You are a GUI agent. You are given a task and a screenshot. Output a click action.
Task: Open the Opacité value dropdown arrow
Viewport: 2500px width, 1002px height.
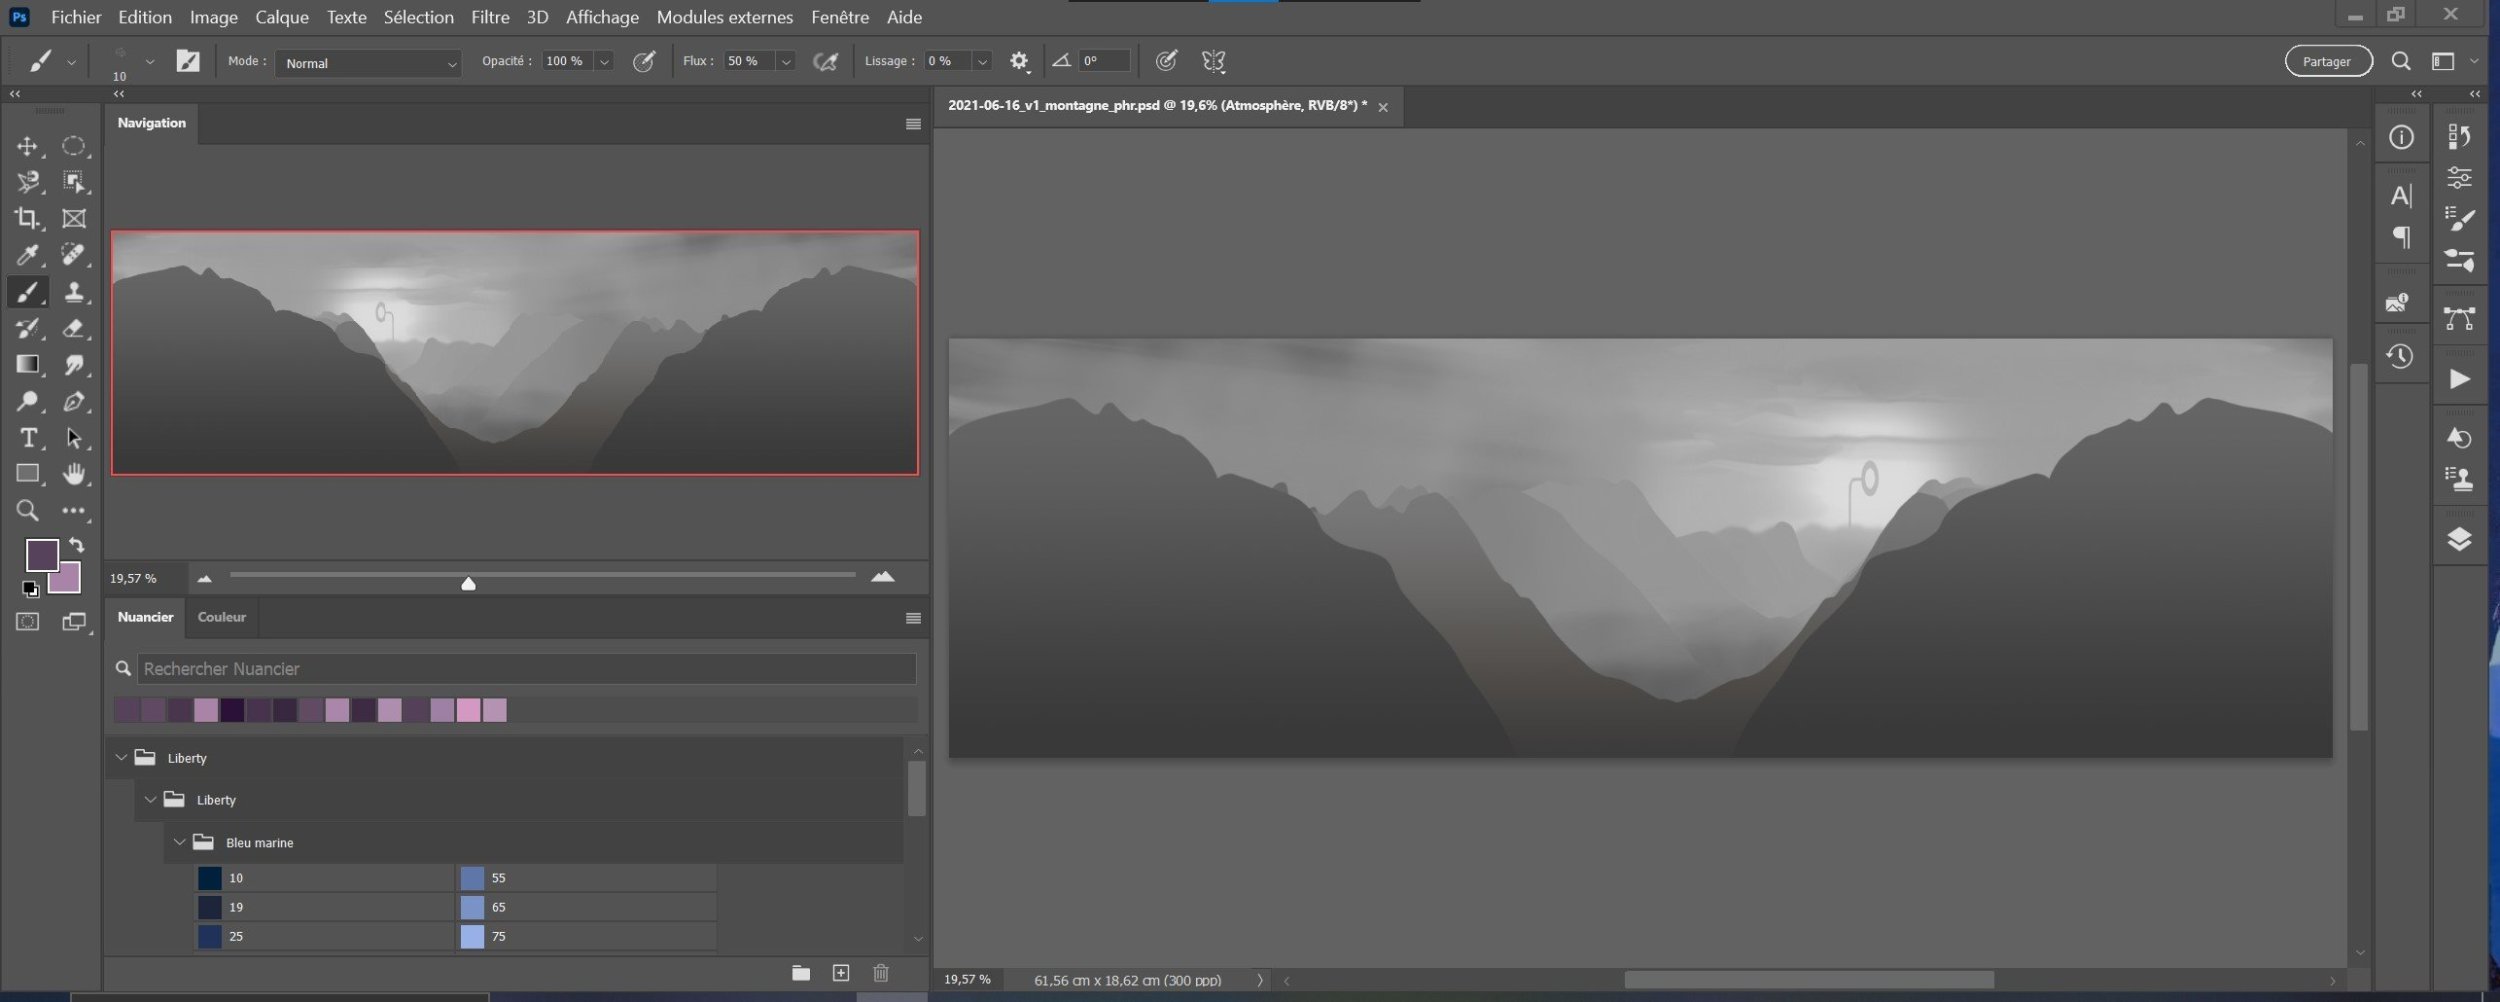pyautogui.click(x=604, y=62)
